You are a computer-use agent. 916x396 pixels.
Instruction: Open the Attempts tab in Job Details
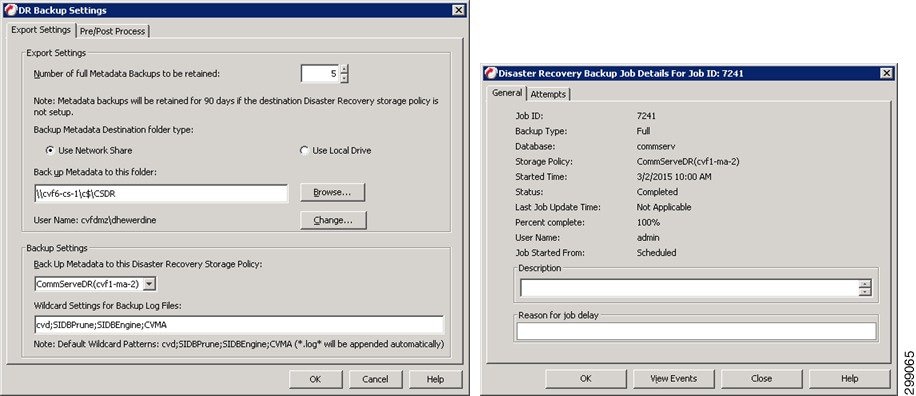(548, 94)
